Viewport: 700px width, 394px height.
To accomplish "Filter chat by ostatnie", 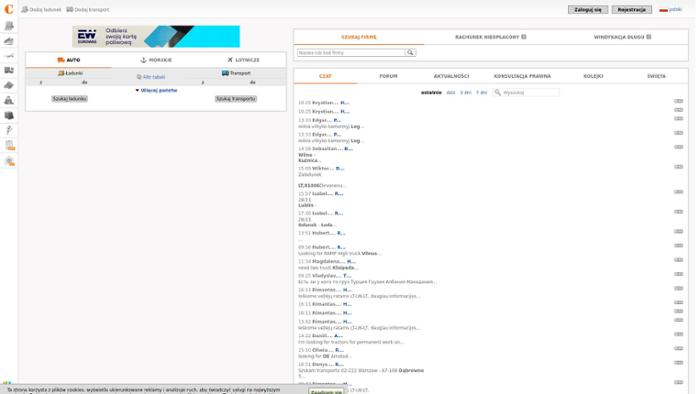I will pyautogui.click(x=431, y=93).
